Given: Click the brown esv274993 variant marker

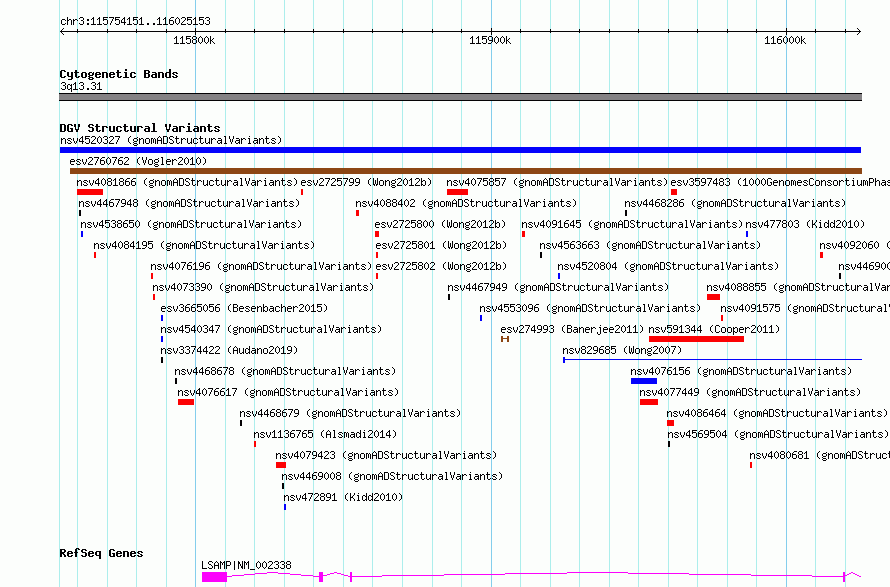Looking at the screenshot, I should pos(505,339).
